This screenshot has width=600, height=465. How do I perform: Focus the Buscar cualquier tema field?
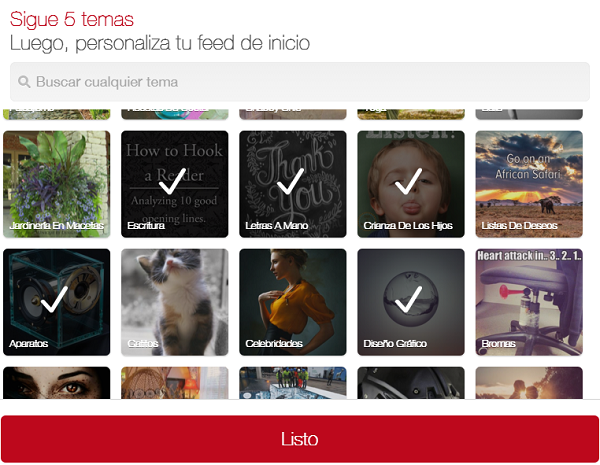[300, 82]
